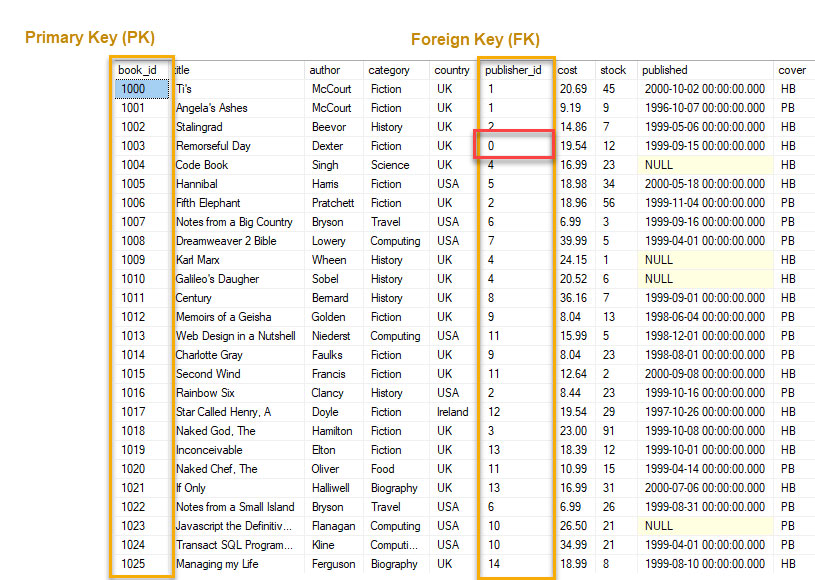Image resolution: width=815 pixels, height=580 pixels.
Task: Click the author cell Pratchett
Action: (331, 203)
